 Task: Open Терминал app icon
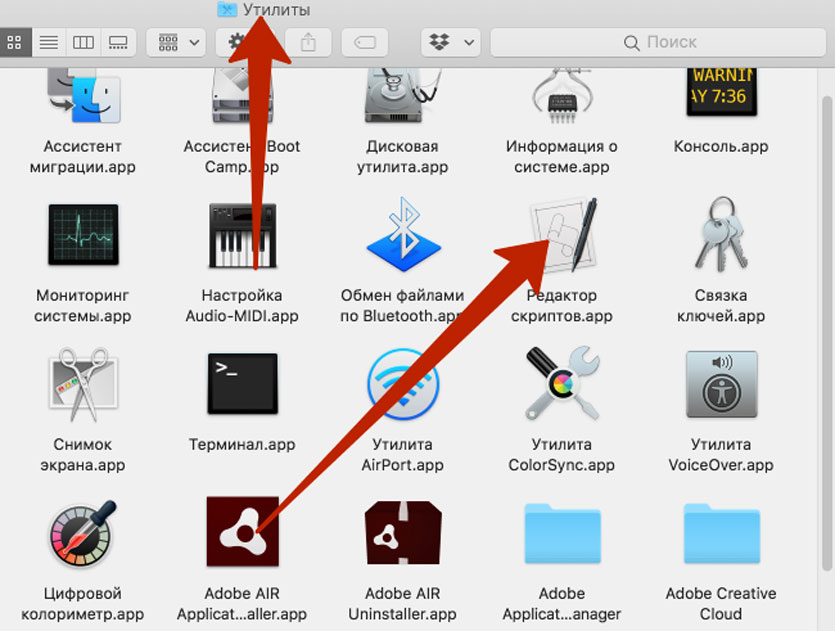pyautogui.click(x=242, y=383)
